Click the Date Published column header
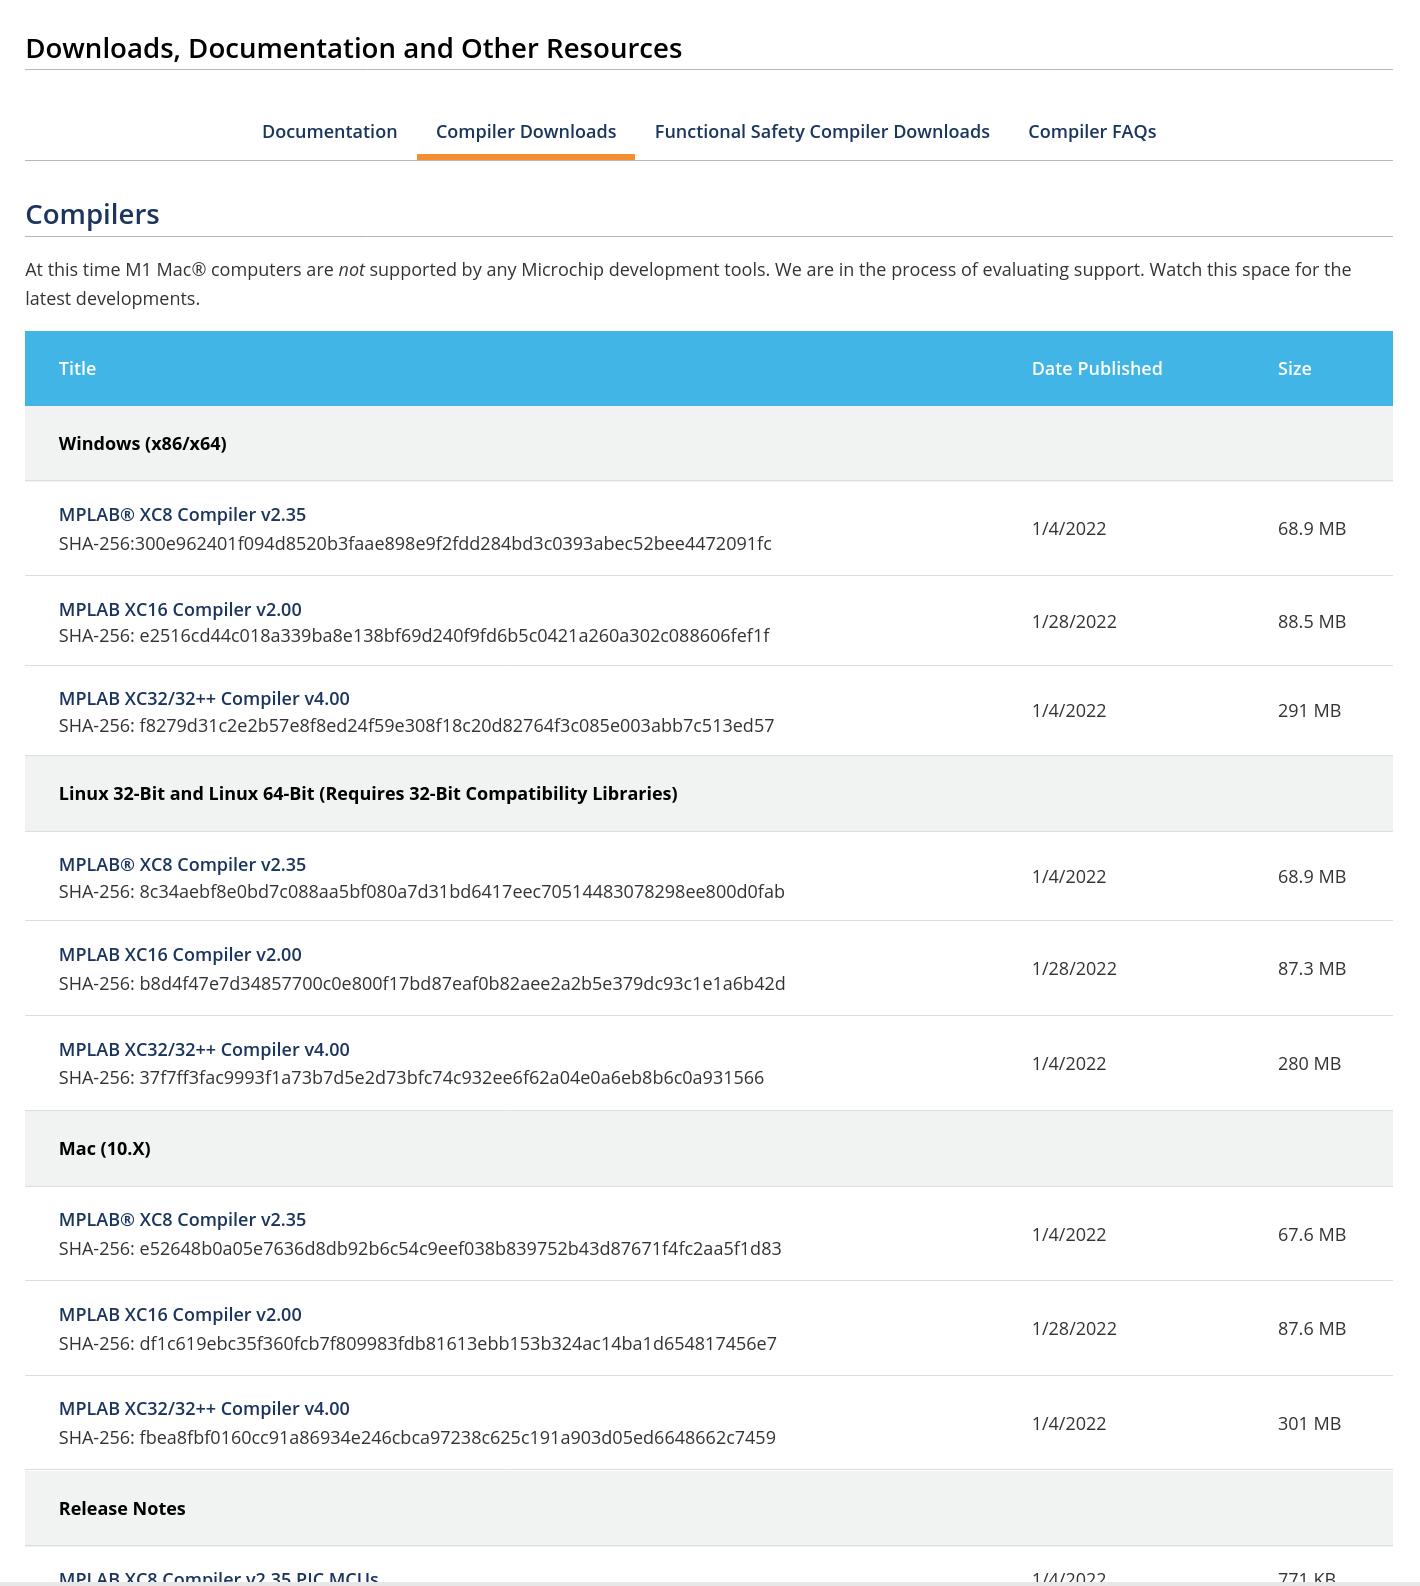The width and height of the screenshot is (1420, 1586). pyautogui.click(x=1097, y=369)
